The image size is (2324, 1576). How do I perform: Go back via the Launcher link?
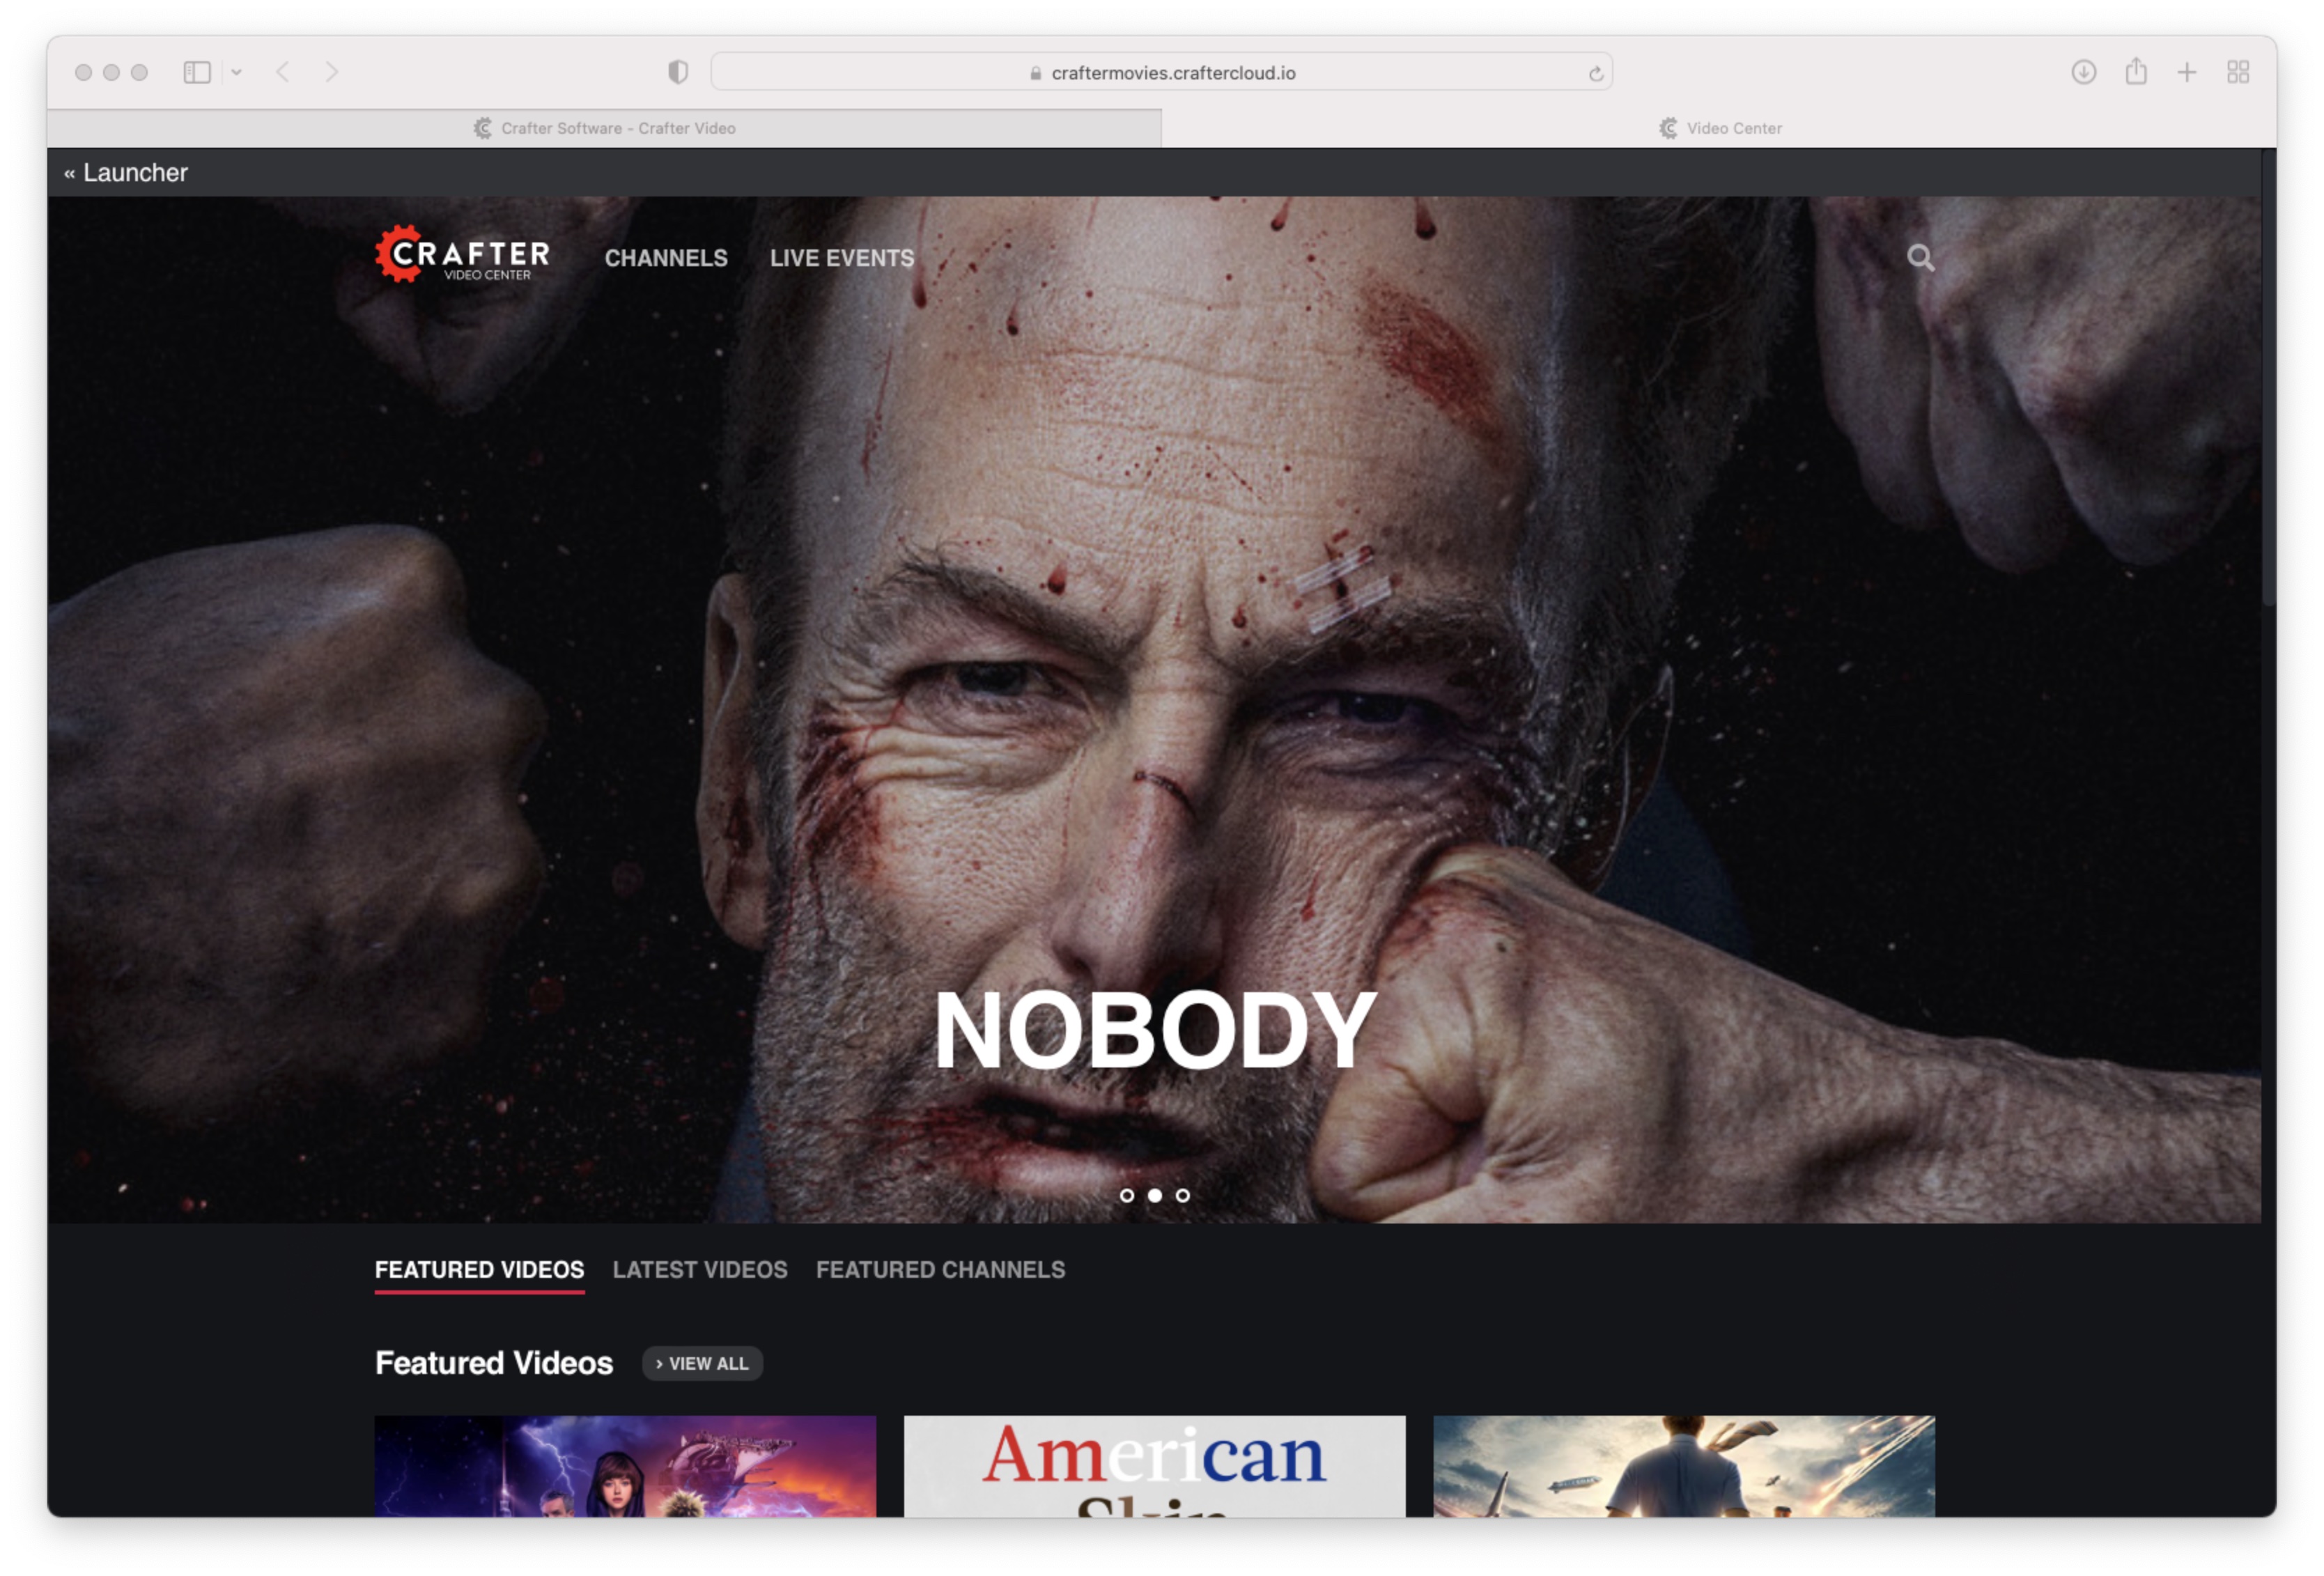tap(126, 173)
